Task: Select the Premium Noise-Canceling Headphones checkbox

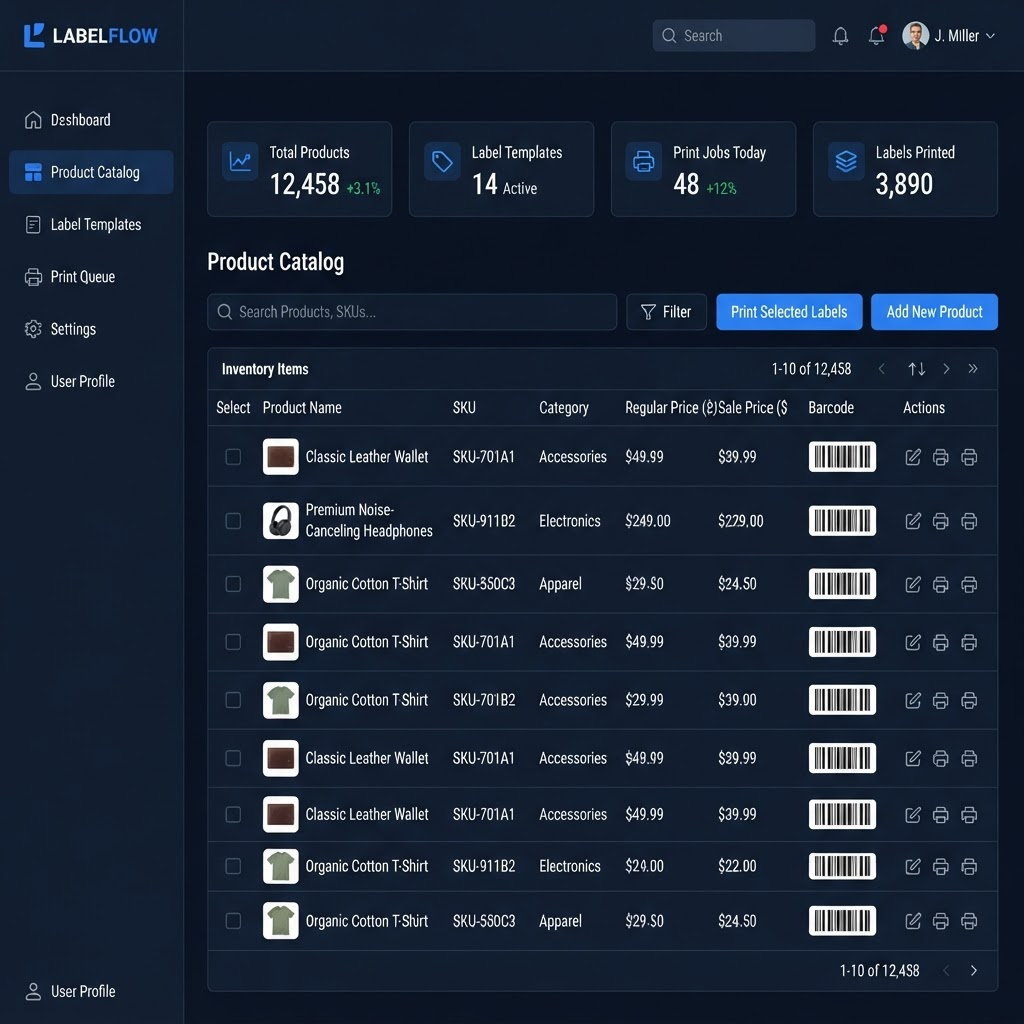Action: point(233,520)
